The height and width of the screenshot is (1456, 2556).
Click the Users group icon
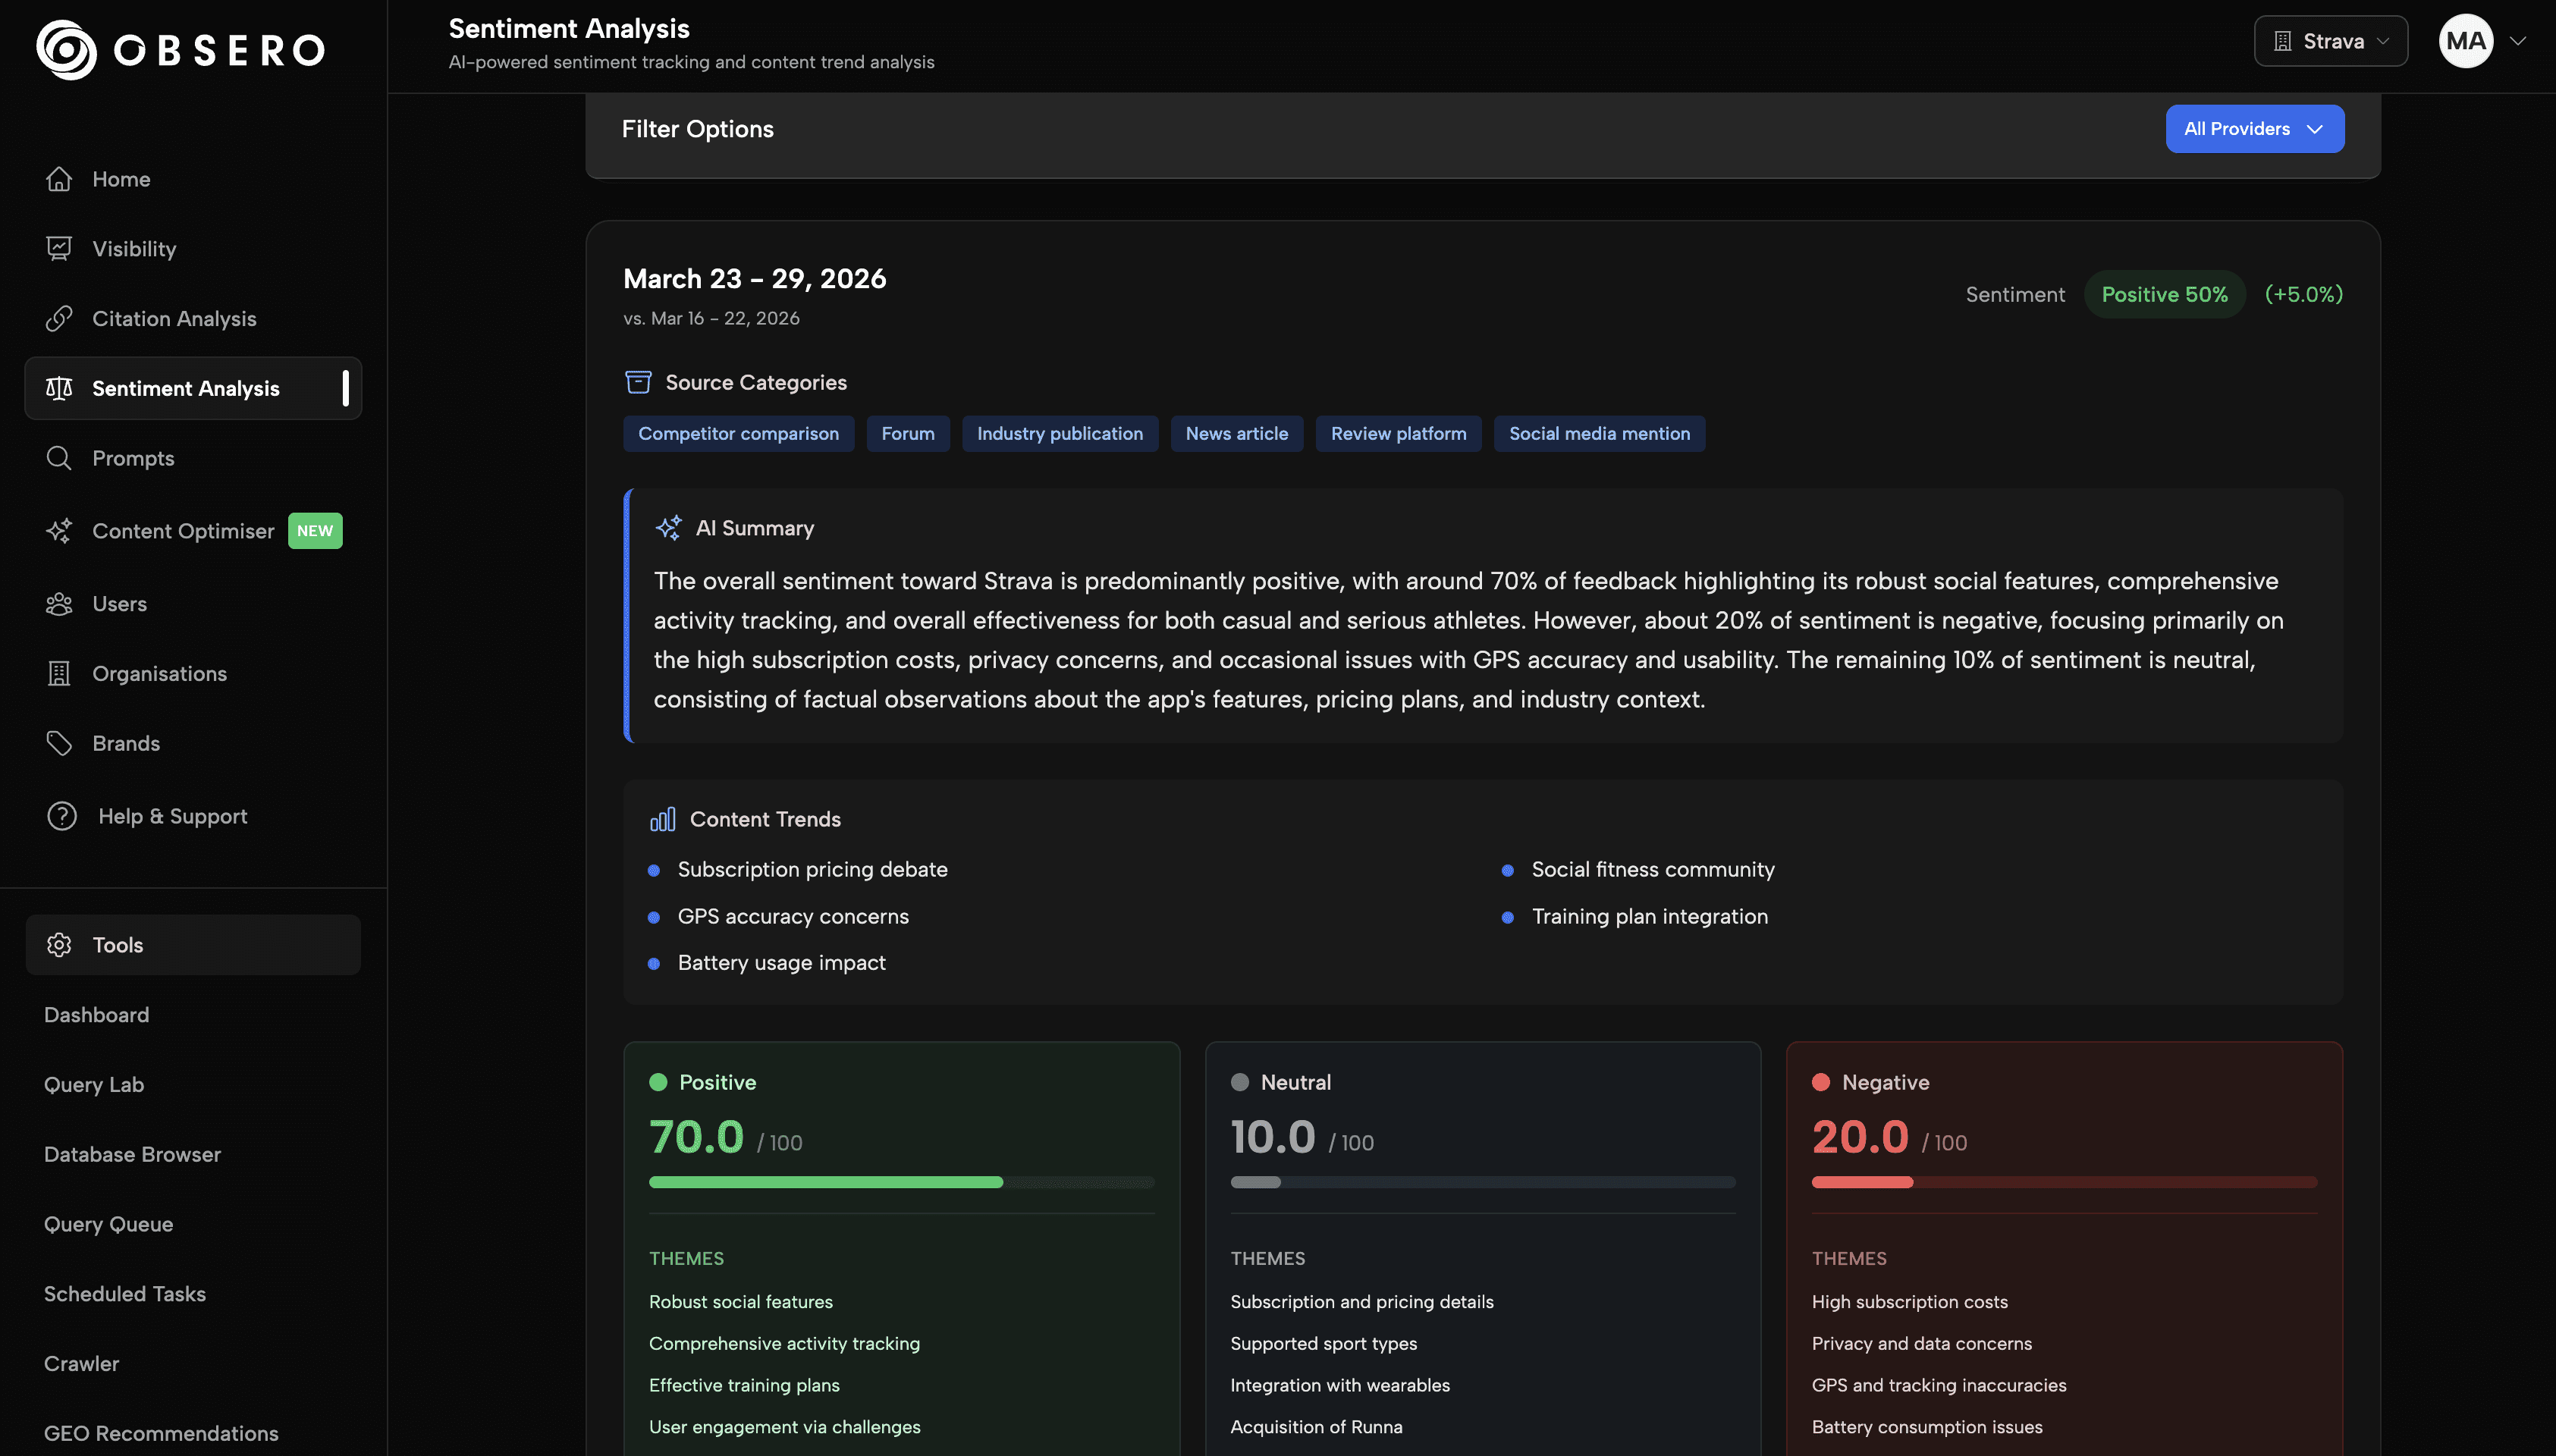[59, 604]
